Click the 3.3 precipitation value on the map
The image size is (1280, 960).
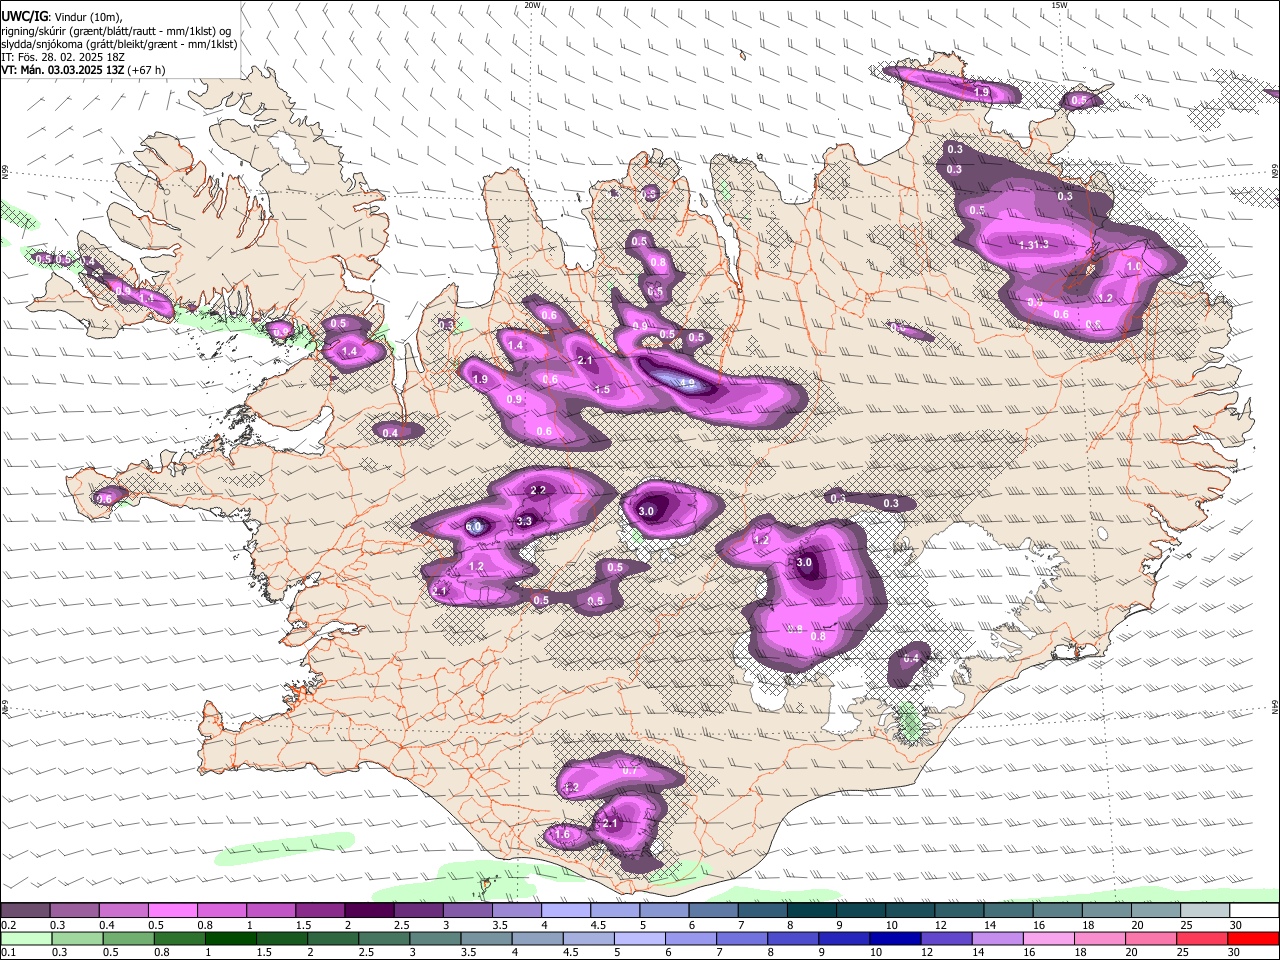coord(524,521)
